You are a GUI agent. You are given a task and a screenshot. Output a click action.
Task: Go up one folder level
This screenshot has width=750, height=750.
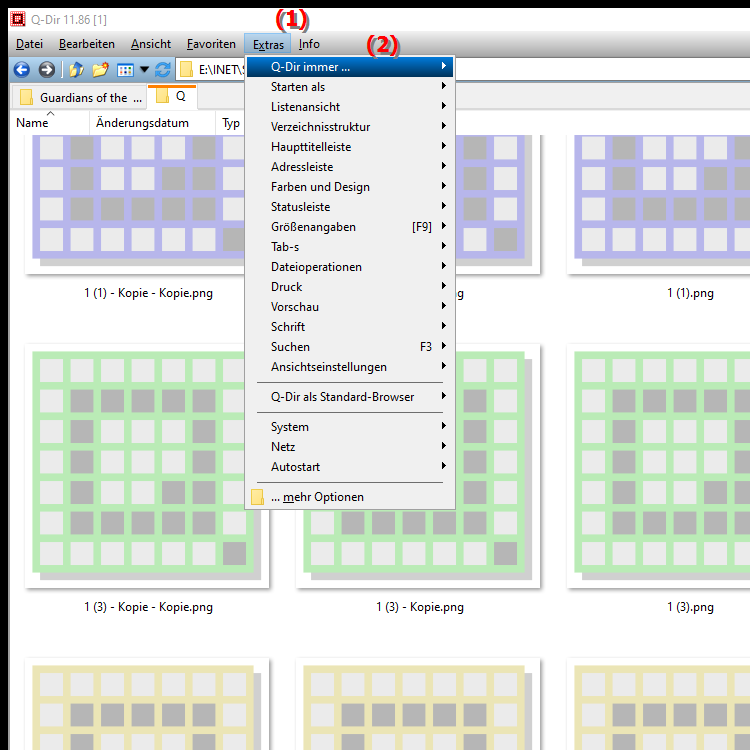pos(76,70)
